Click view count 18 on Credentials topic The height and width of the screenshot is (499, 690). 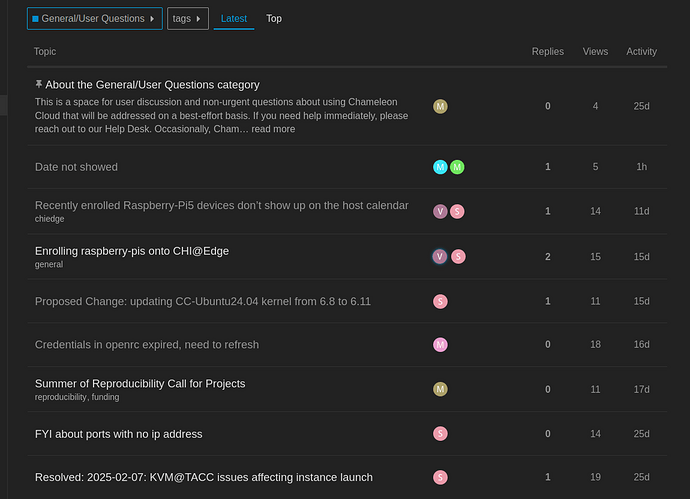595,345
